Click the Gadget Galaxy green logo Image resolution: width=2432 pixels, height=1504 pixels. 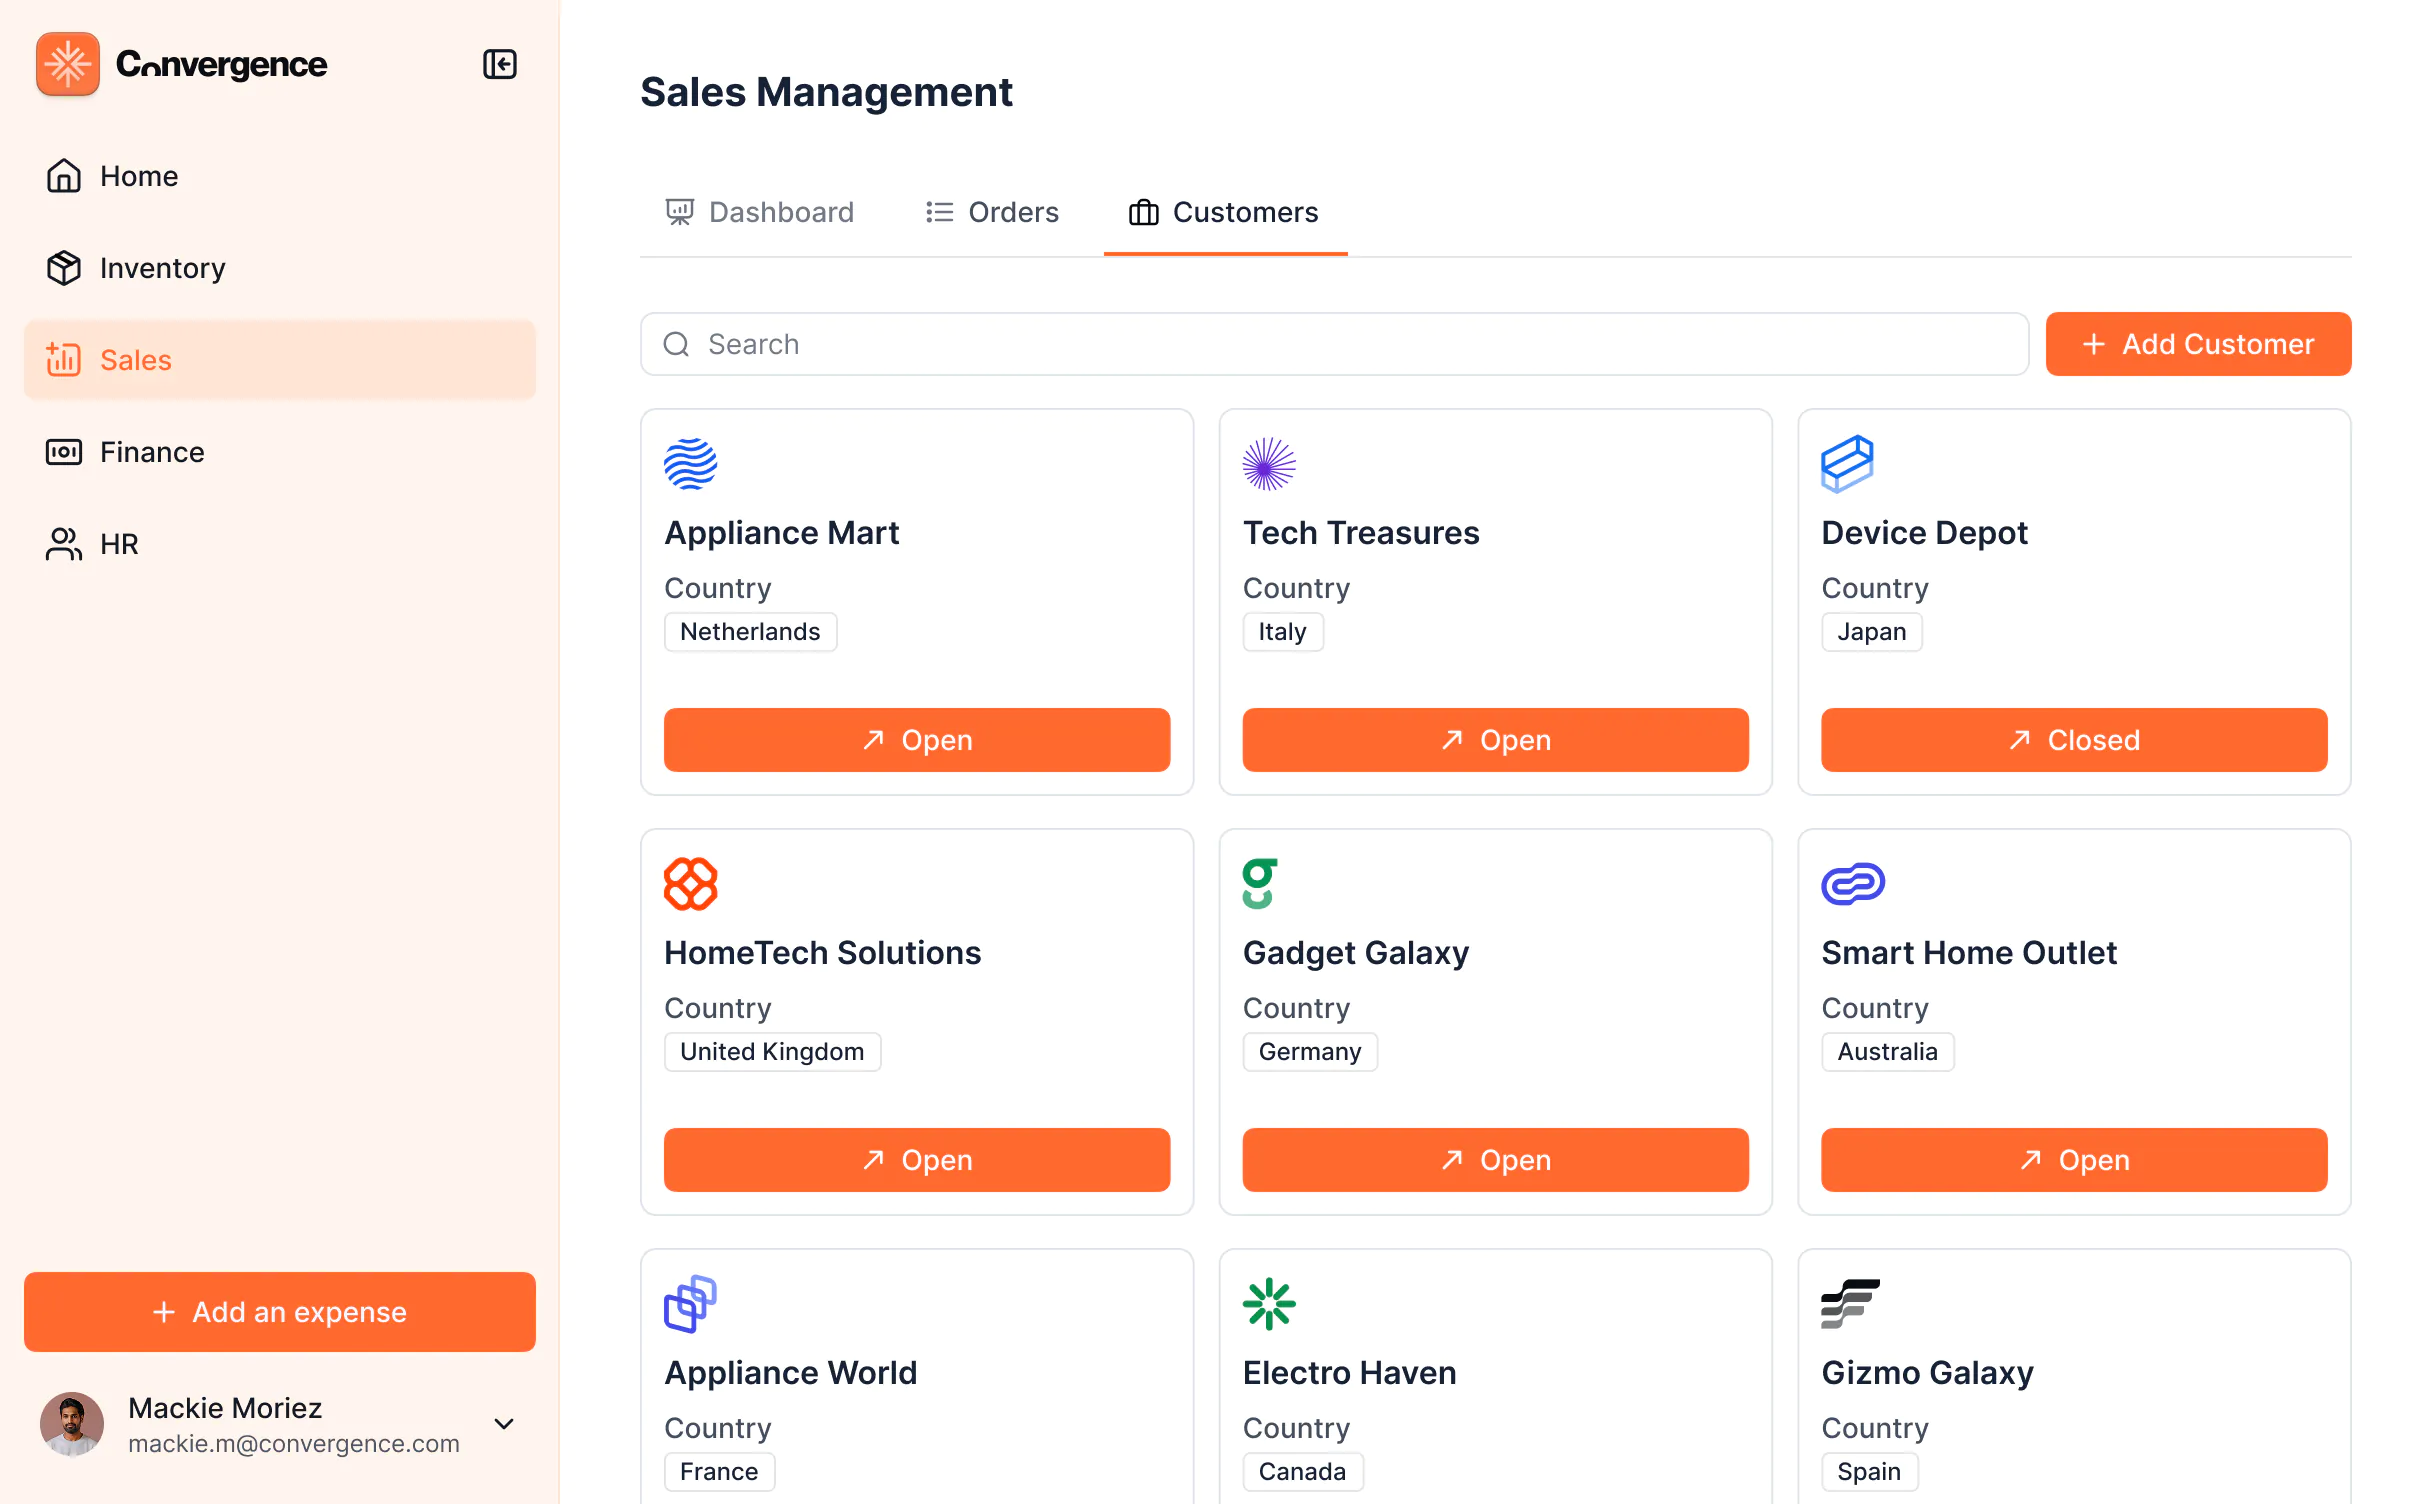(1259, 884)
